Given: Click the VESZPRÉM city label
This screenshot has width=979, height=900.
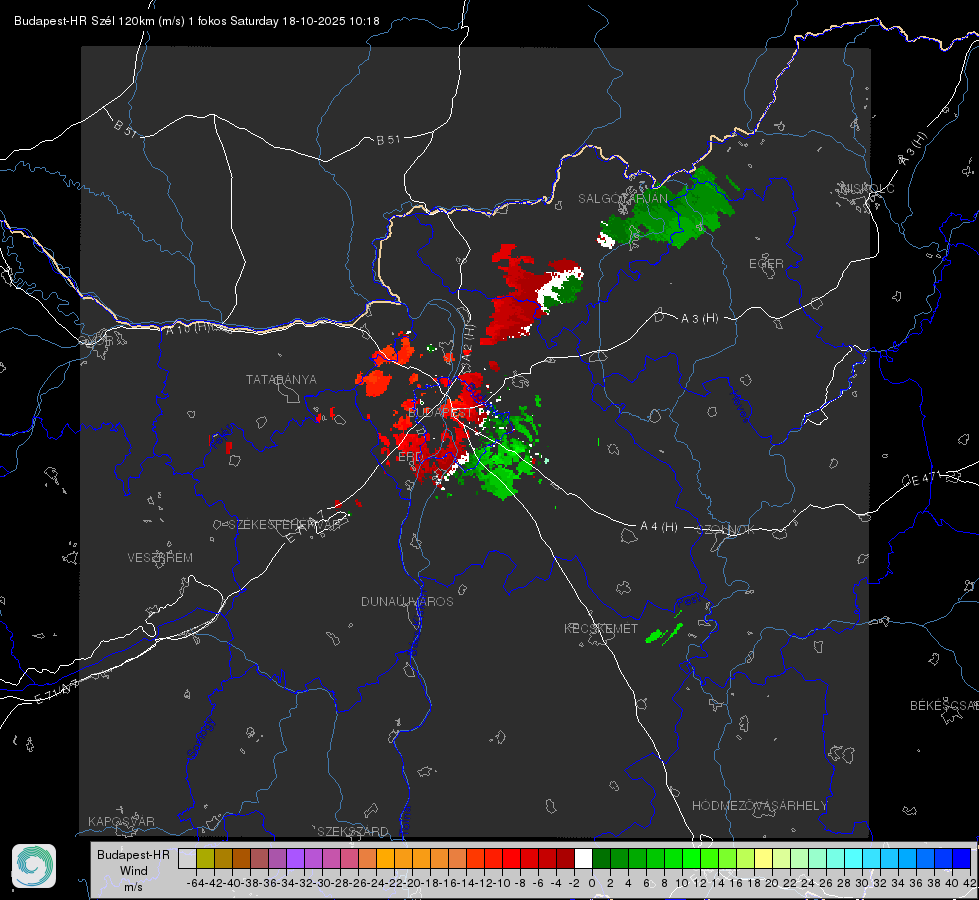Looking at the screenshot, I should (x=160, y=558).
